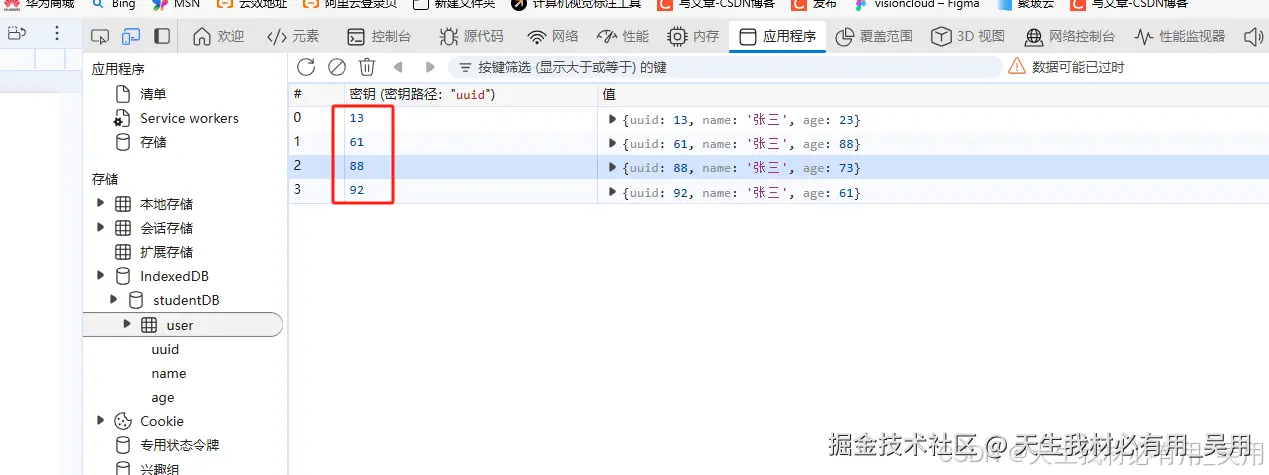This screenshot has height=475, width=1269.
Task: Open the 性能监视器 tab
Action: (x=1180, y=37)
